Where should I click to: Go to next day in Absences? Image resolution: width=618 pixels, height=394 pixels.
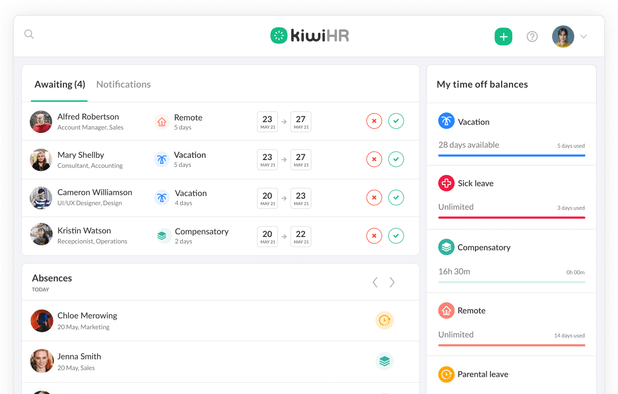[x=392, y=282]
